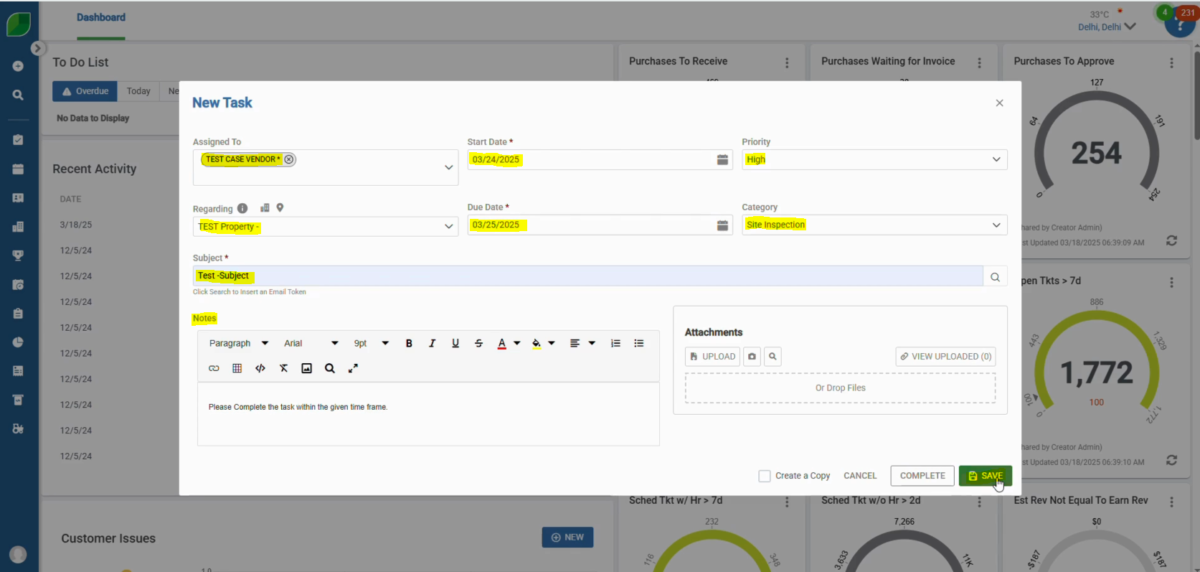Pick the highlight background color swatch
Screen dimensions: 1200x572
[537, 343]
